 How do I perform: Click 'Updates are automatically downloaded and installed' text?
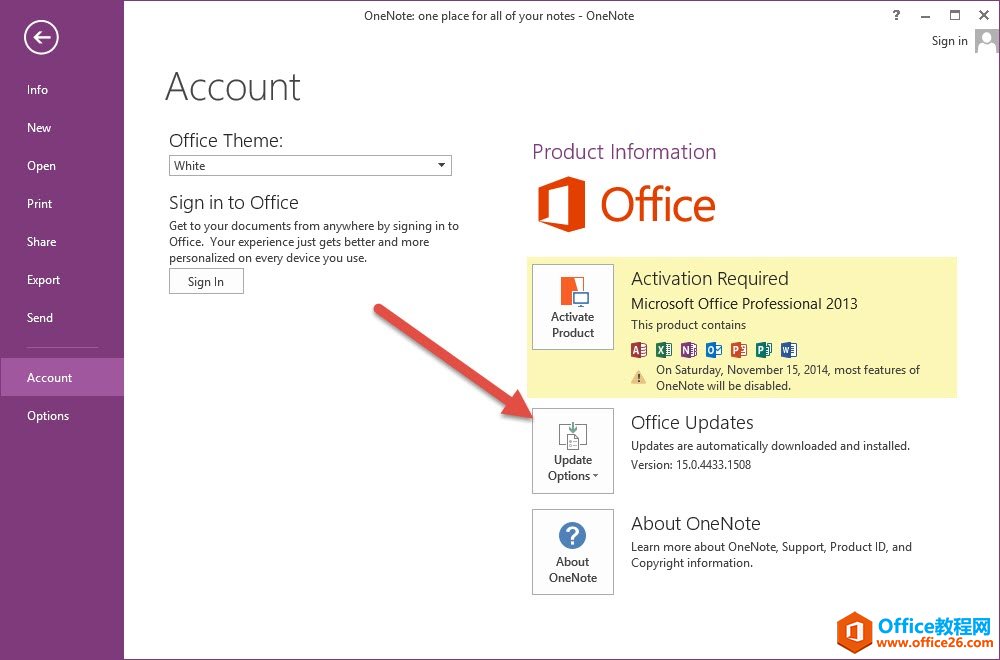[x=770, y=446]
